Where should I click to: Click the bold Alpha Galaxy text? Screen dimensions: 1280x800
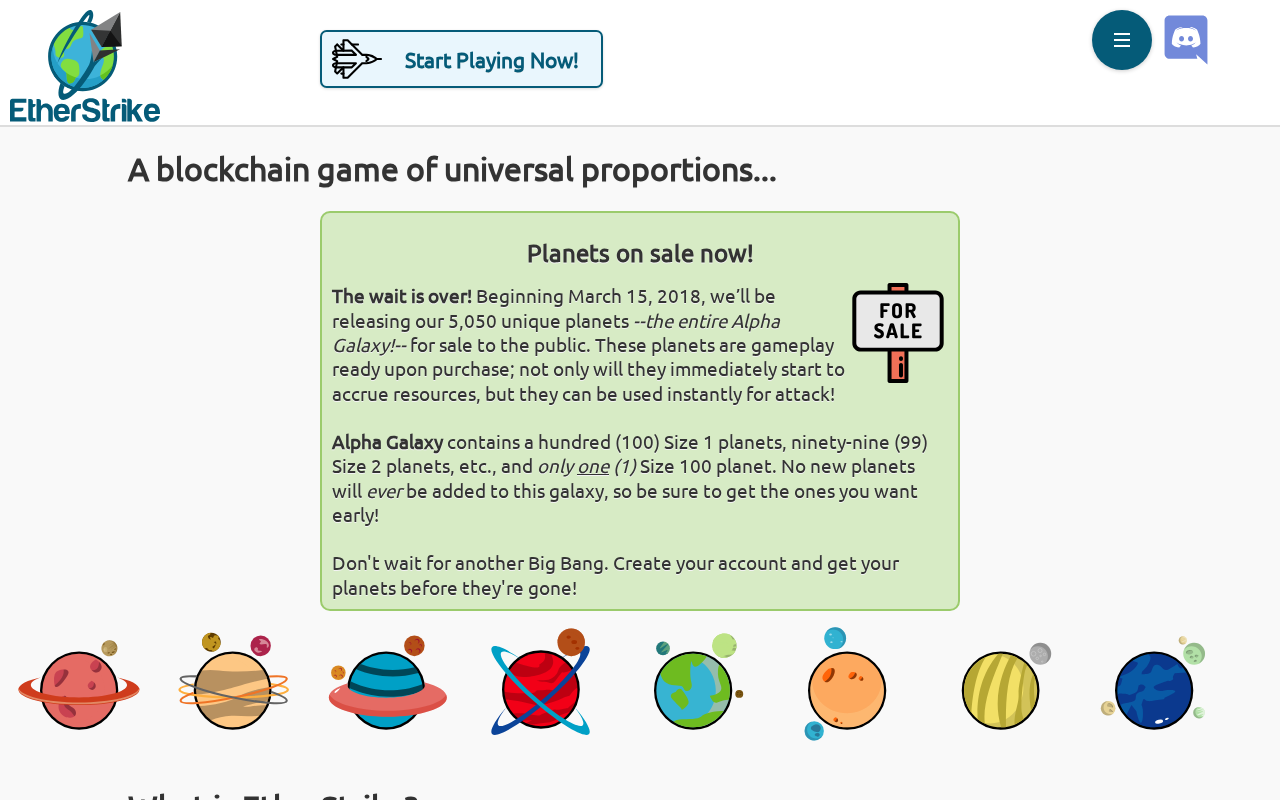pyautogui.click(x=388, y=442)
